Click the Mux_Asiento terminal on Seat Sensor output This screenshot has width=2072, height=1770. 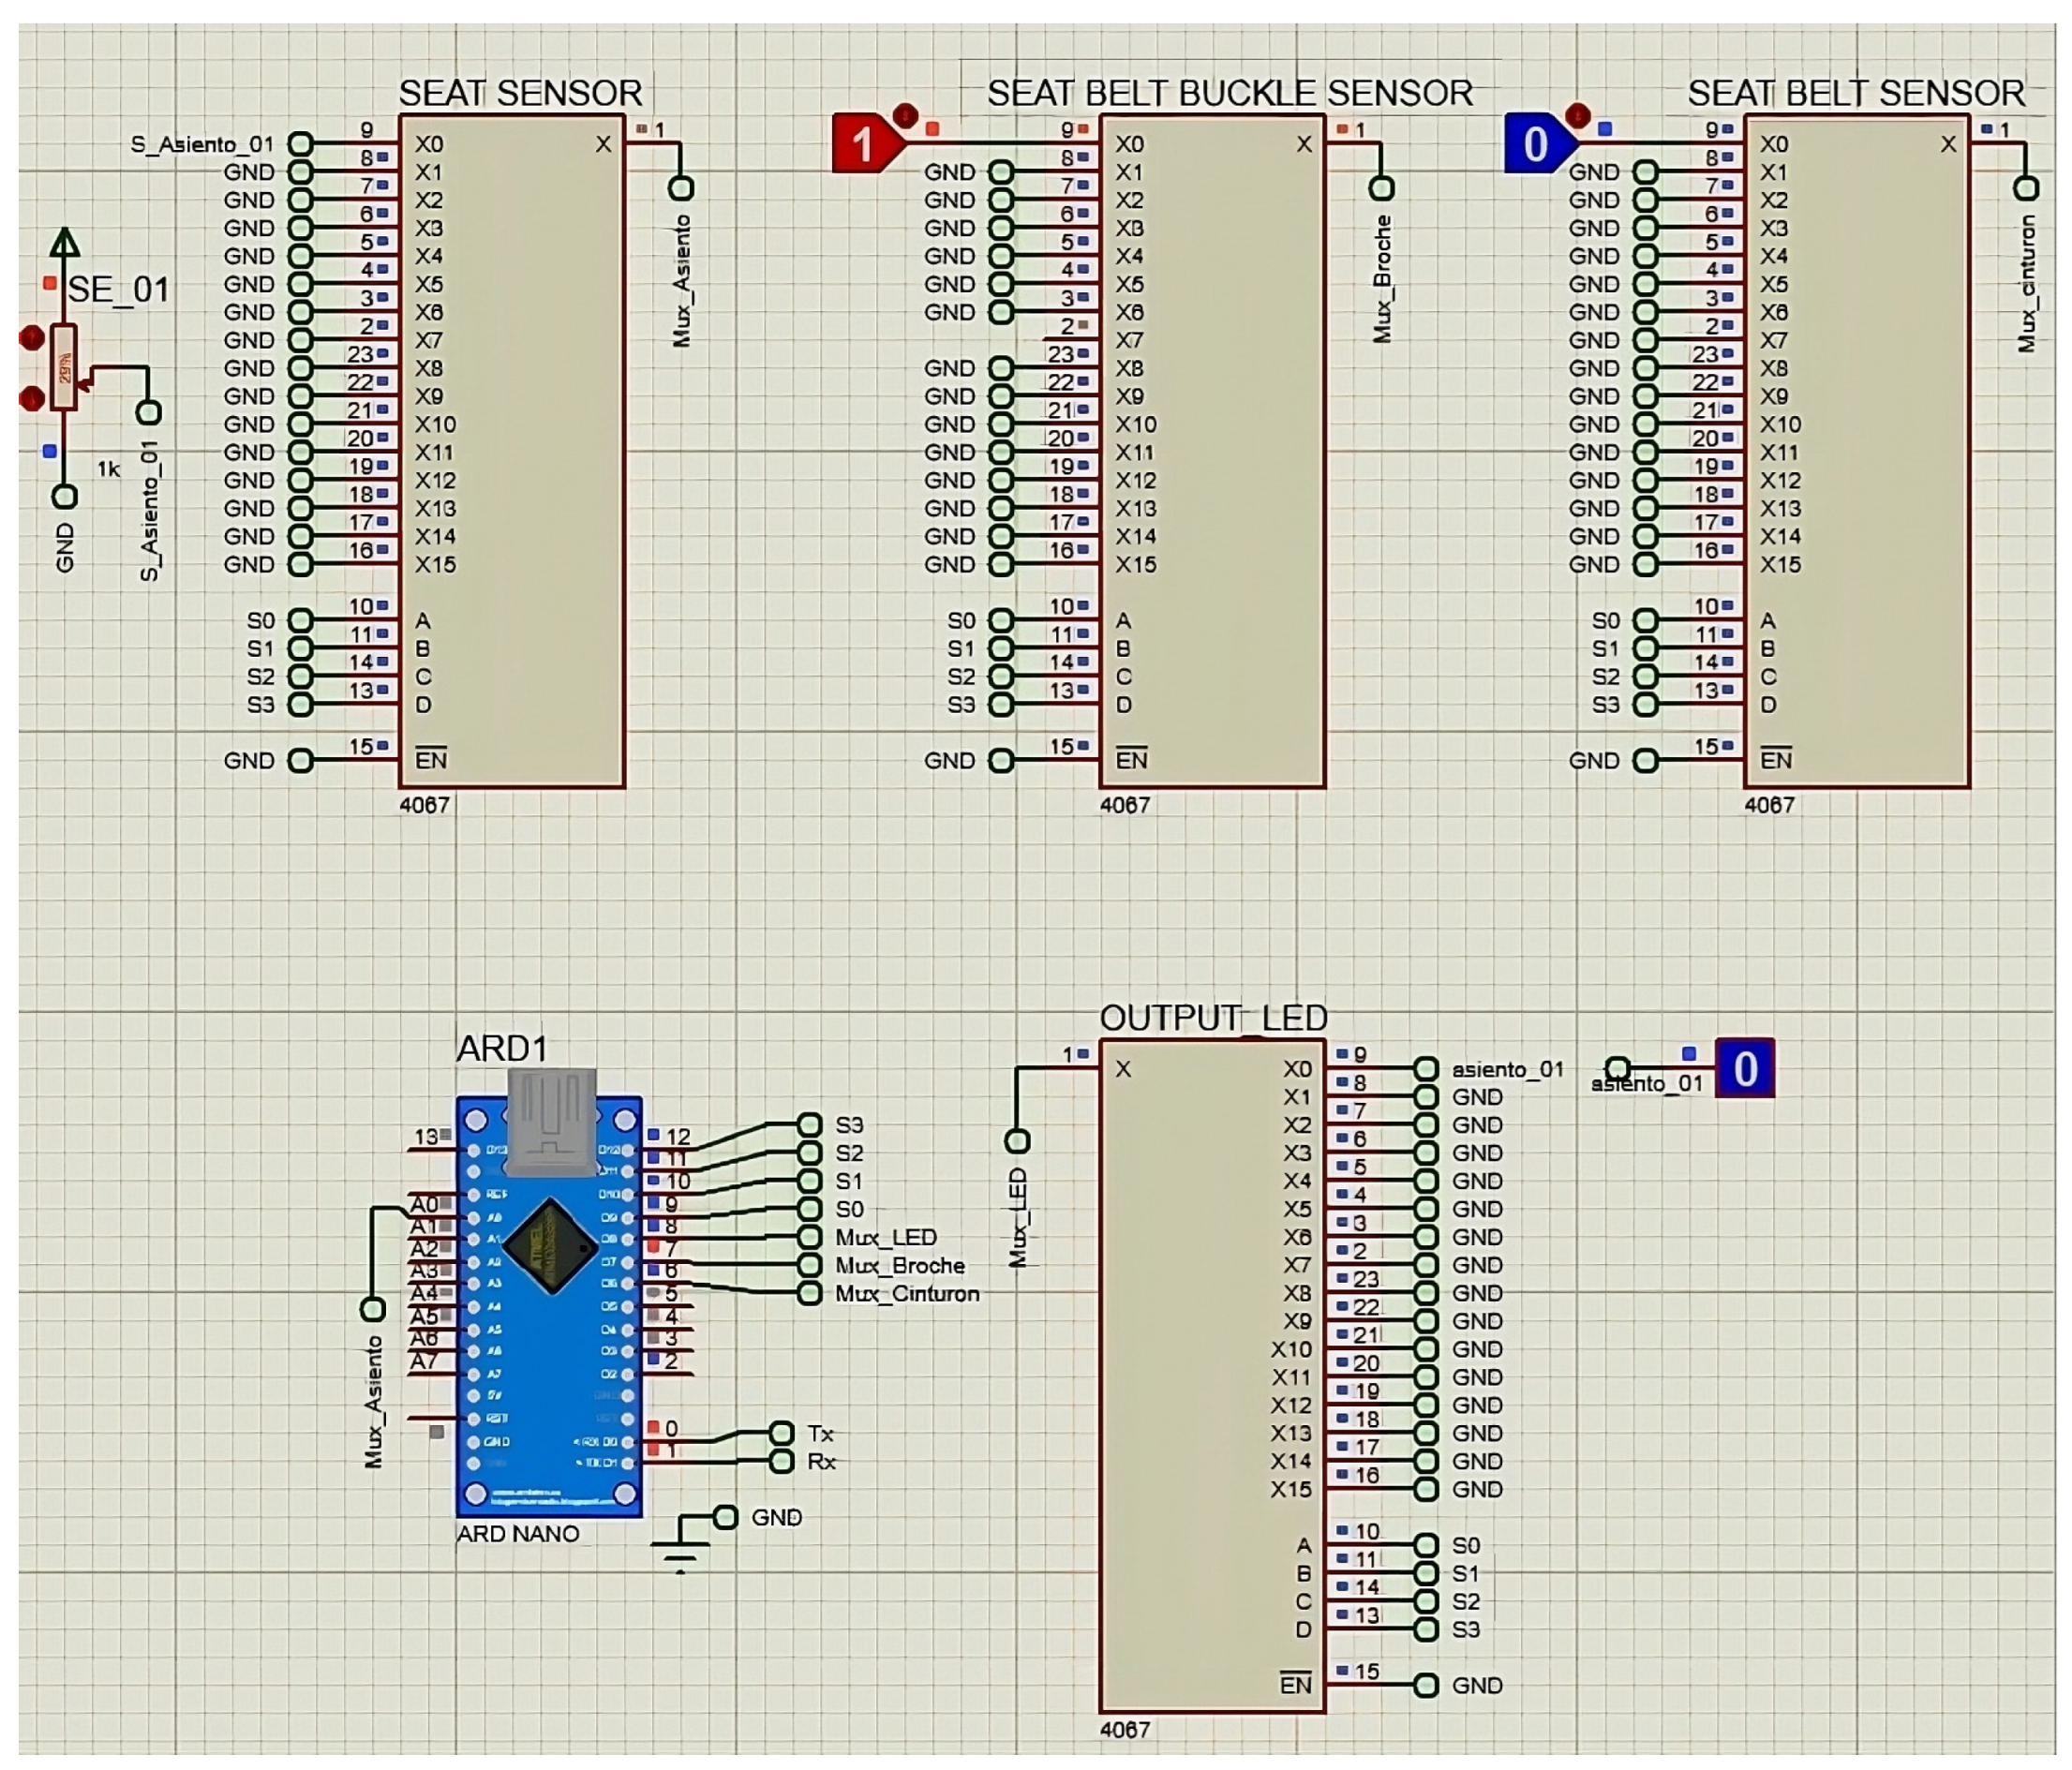[681, 188]
